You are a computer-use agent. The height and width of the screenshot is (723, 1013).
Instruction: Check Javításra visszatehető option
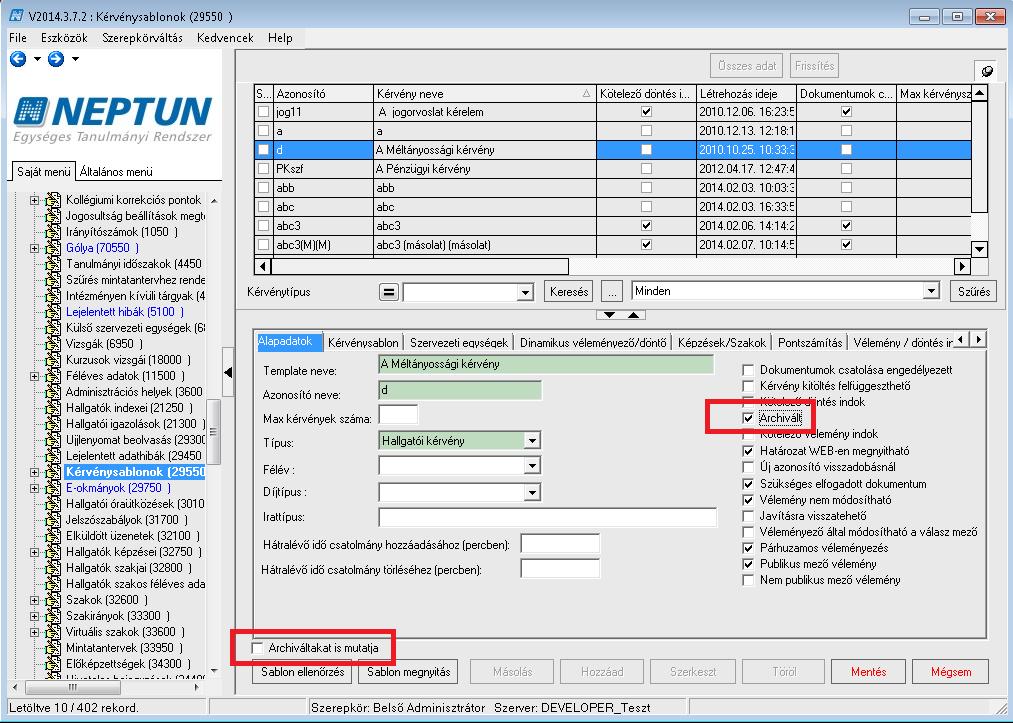tap(748, 516)
